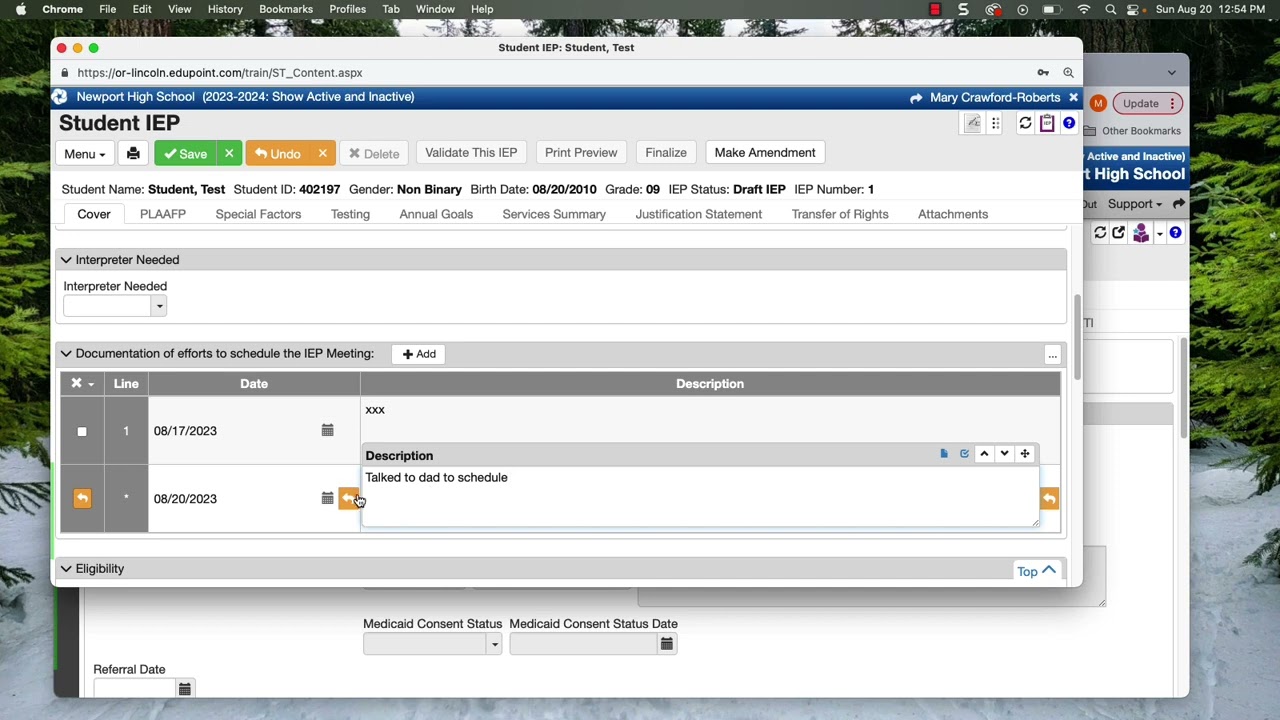Click the up arrow in Description popup
1280x720 pixels.
[x=984, y=454]
